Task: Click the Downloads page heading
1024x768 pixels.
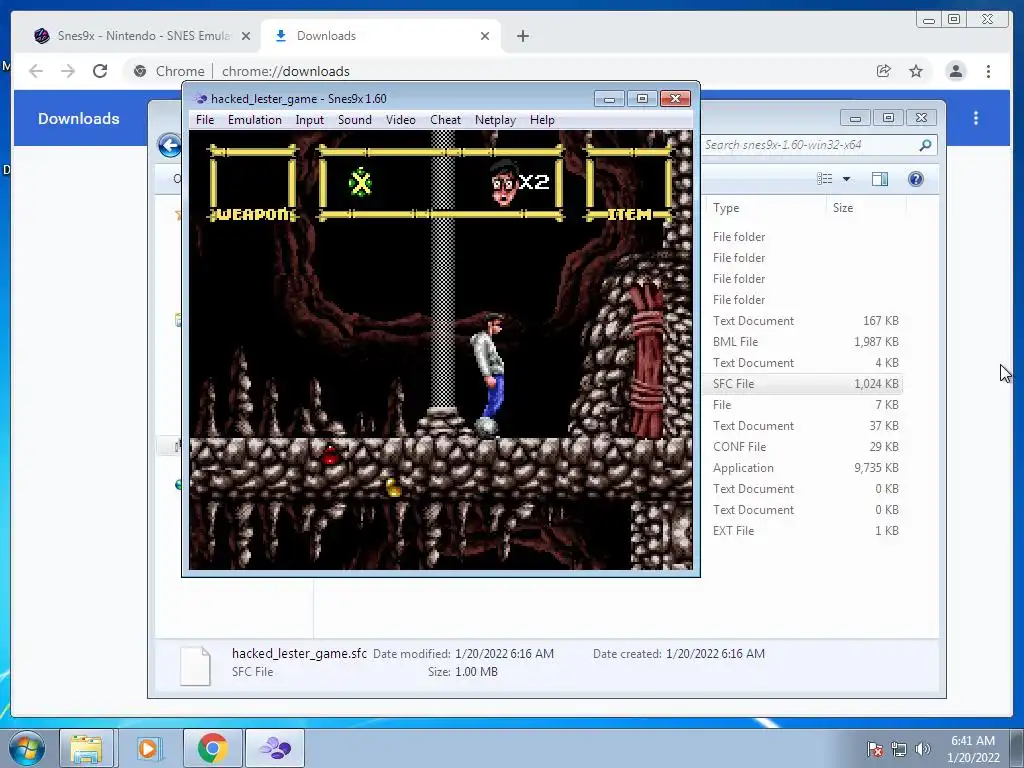Action: click(78, 118)
